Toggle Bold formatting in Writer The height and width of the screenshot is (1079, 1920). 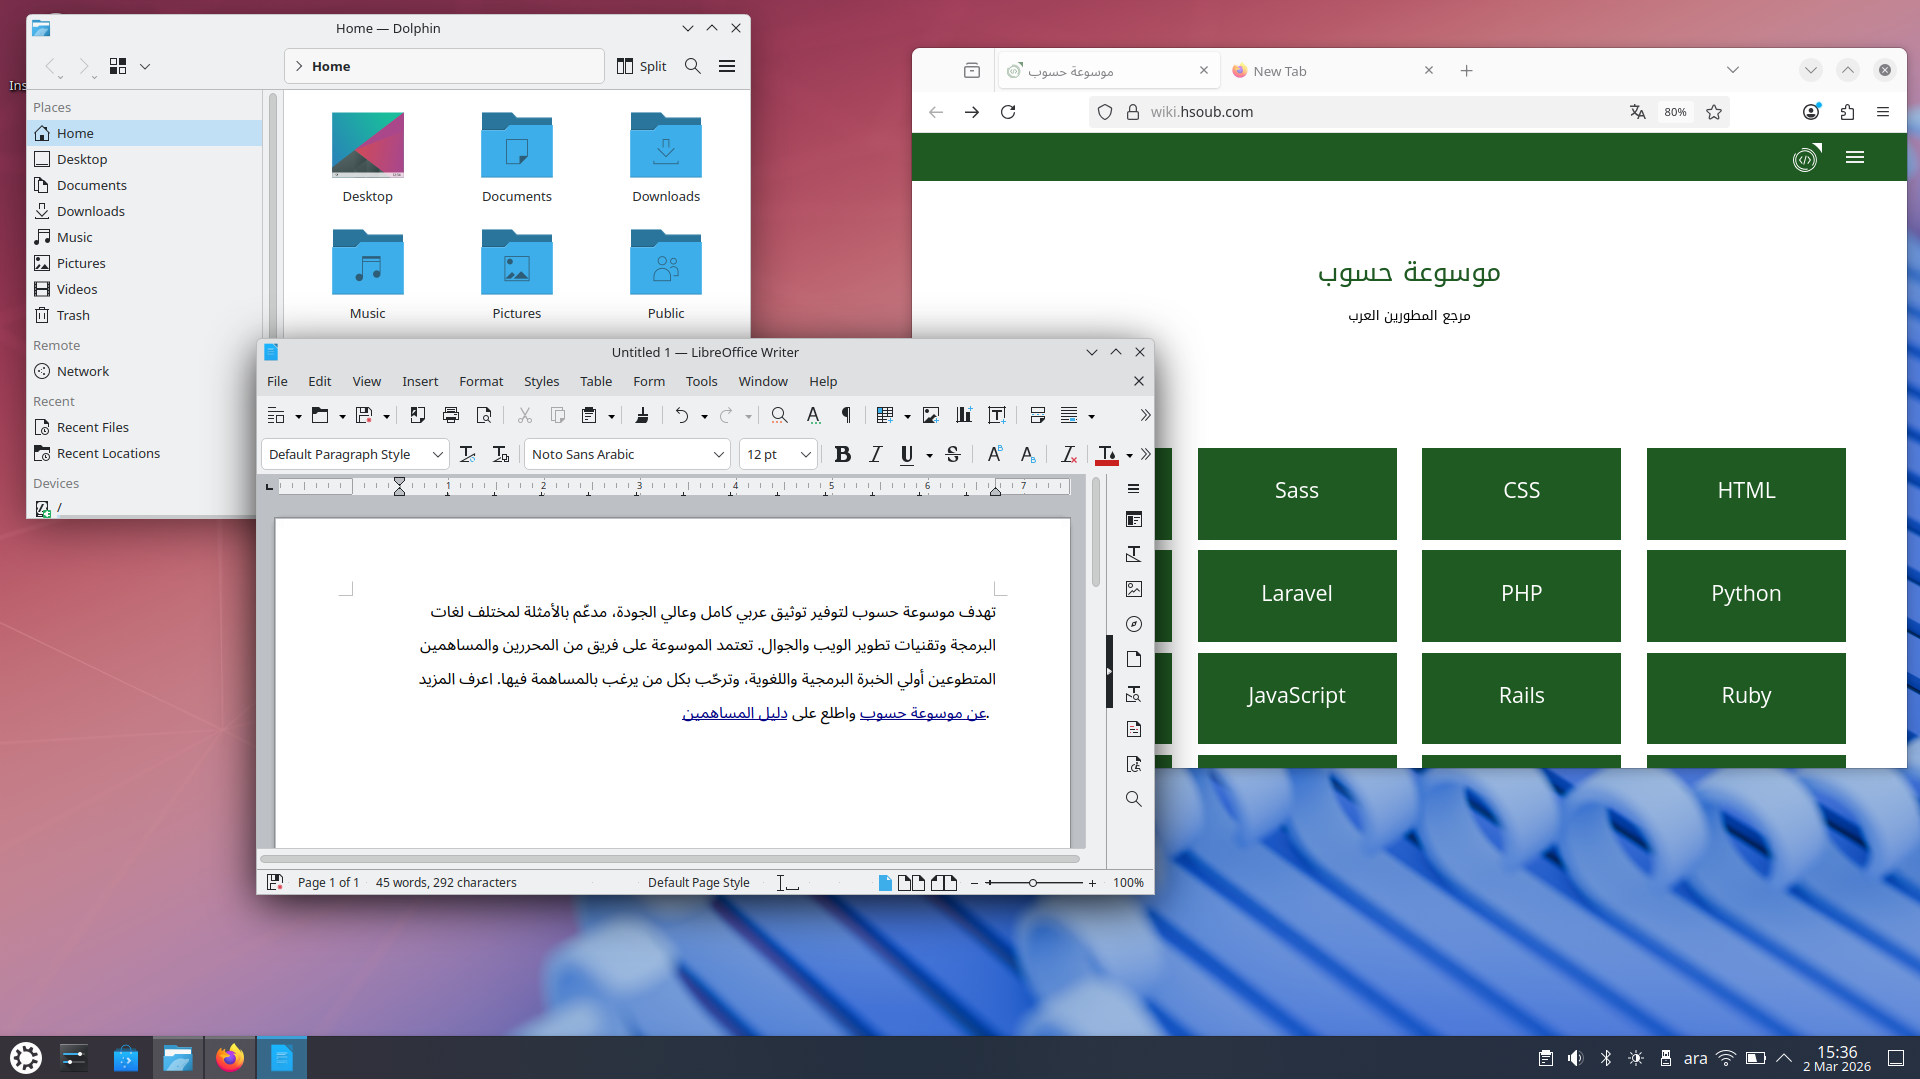click(x=842, y=454)
